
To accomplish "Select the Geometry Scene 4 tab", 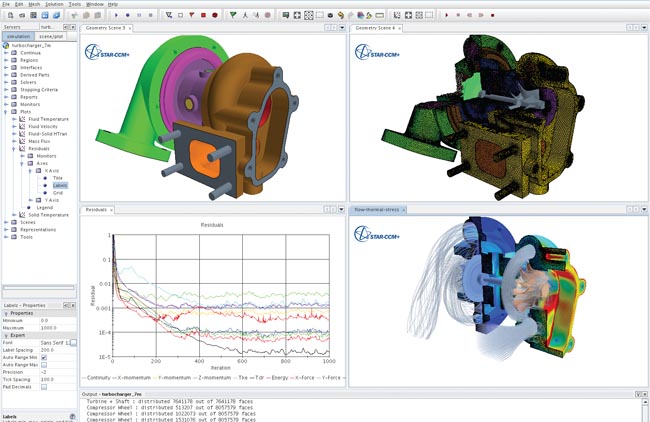I will pos(376,28).
